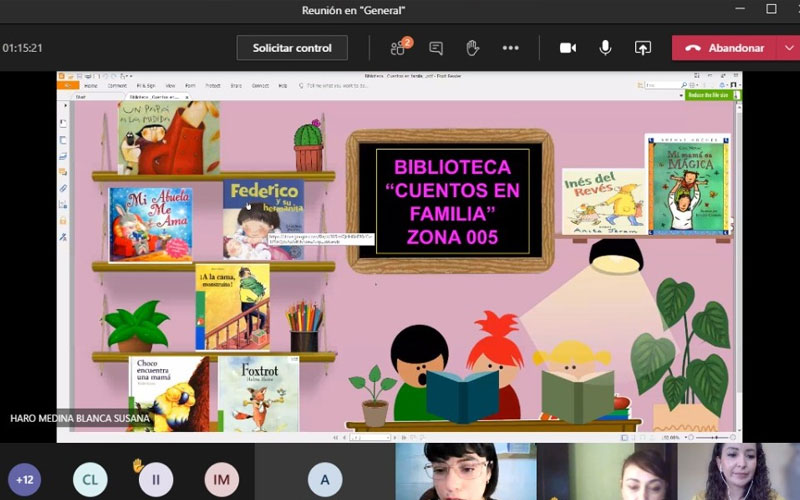The width and height of the screenshot is (800, 500).
Task: Select single page view mode icon
Action: [624, 438]
